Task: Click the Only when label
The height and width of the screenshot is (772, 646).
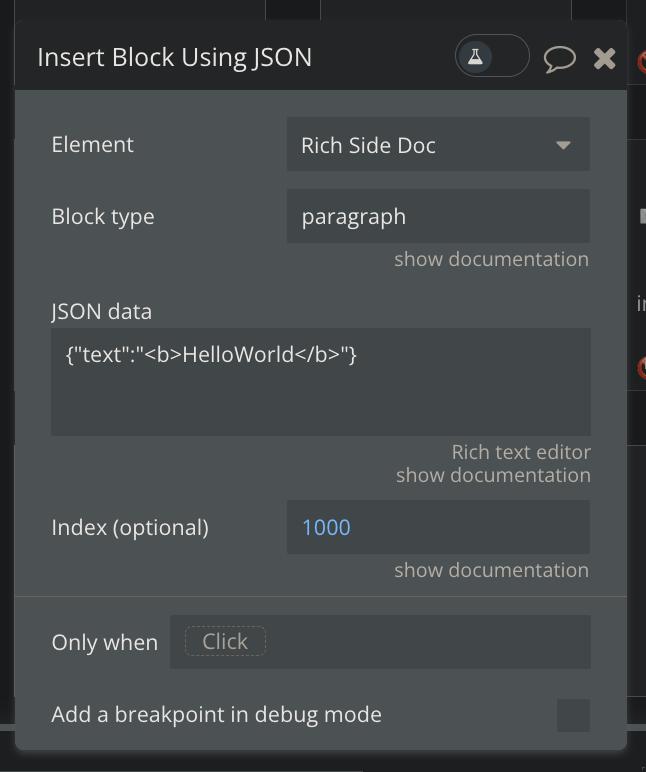Action: (105, 642)
